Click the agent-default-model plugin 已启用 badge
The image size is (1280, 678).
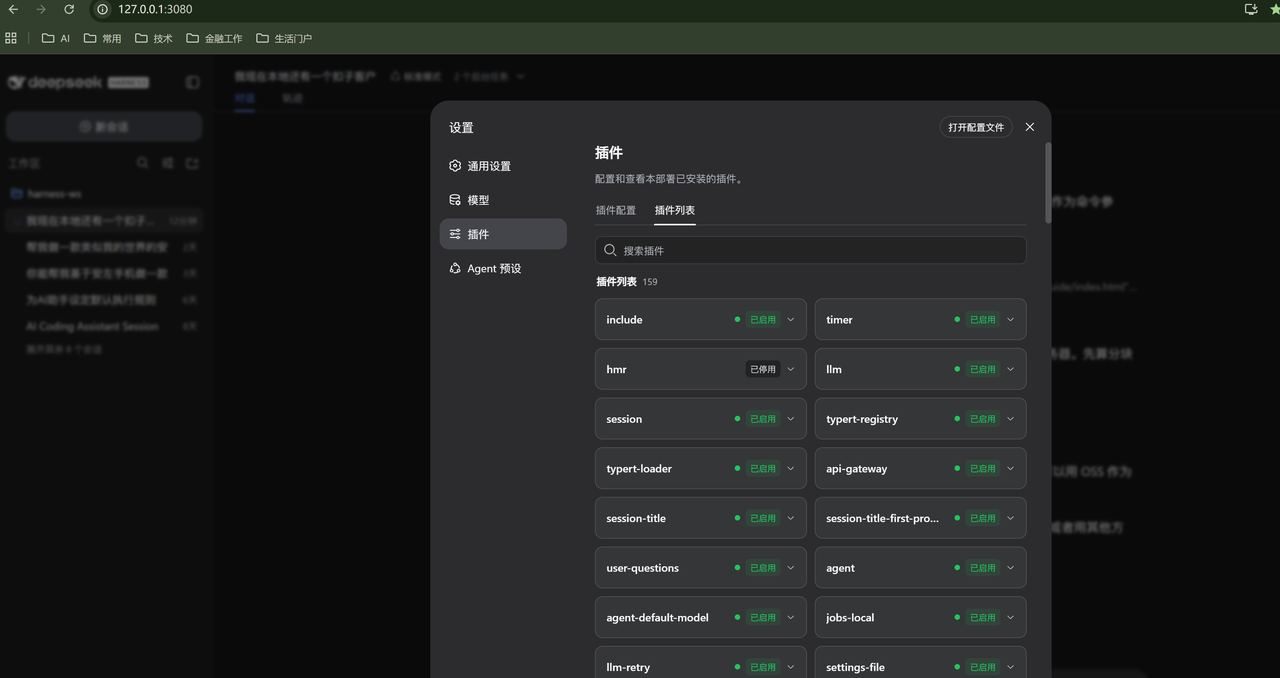click(762, 617)
